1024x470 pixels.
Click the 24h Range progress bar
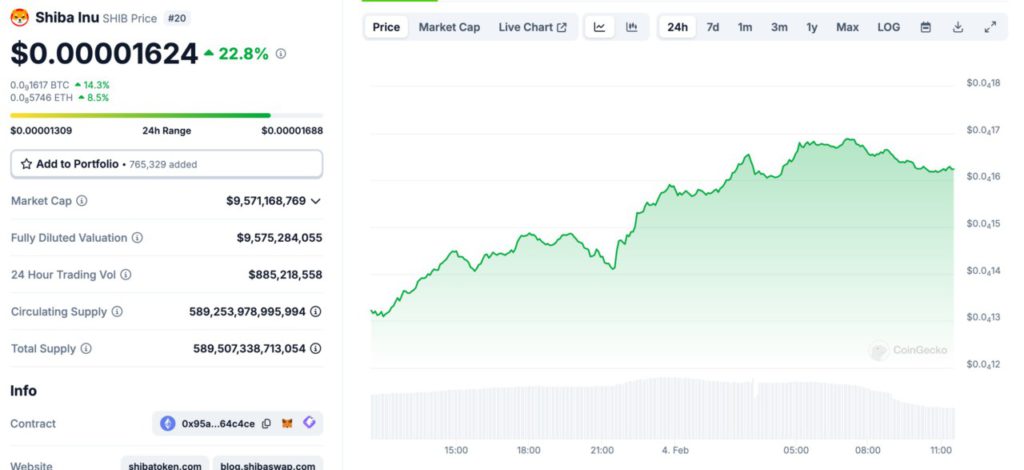[x=166, y=116]
